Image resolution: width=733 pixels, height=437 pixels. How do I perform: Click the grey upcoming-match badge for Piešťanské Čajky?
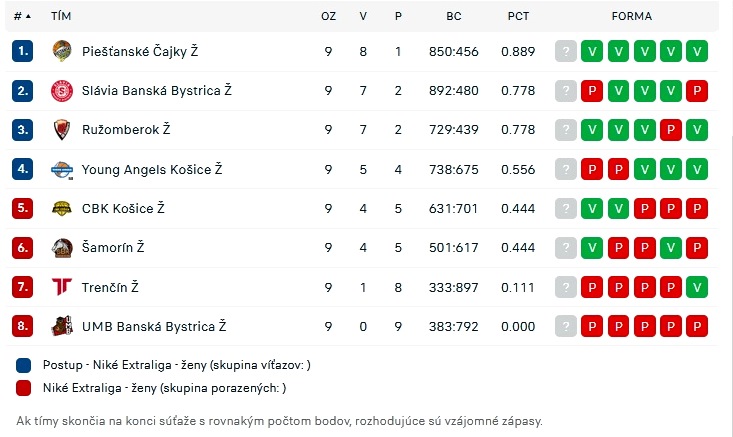[567, 52]
